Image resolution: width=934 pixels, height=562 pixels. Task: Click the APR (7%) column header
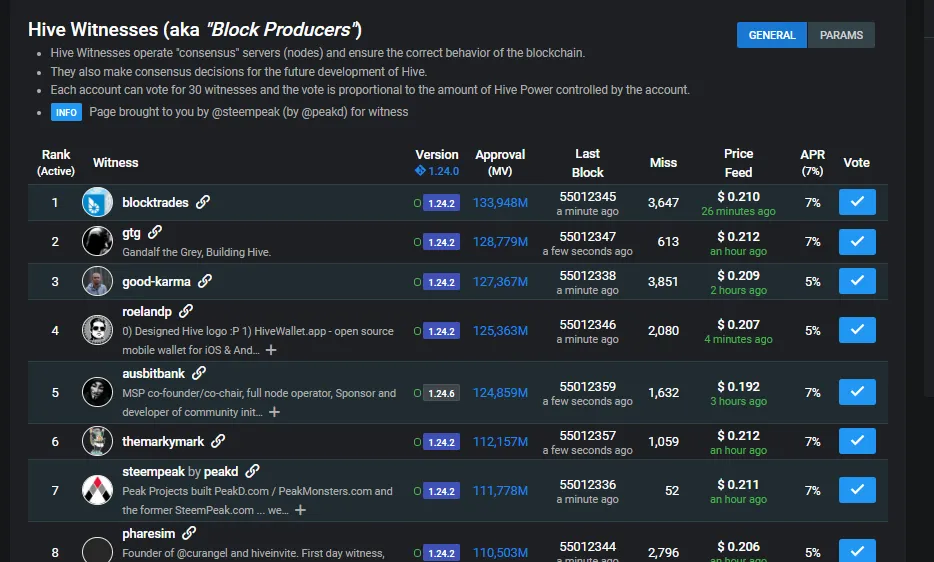[x=812, y=163]
